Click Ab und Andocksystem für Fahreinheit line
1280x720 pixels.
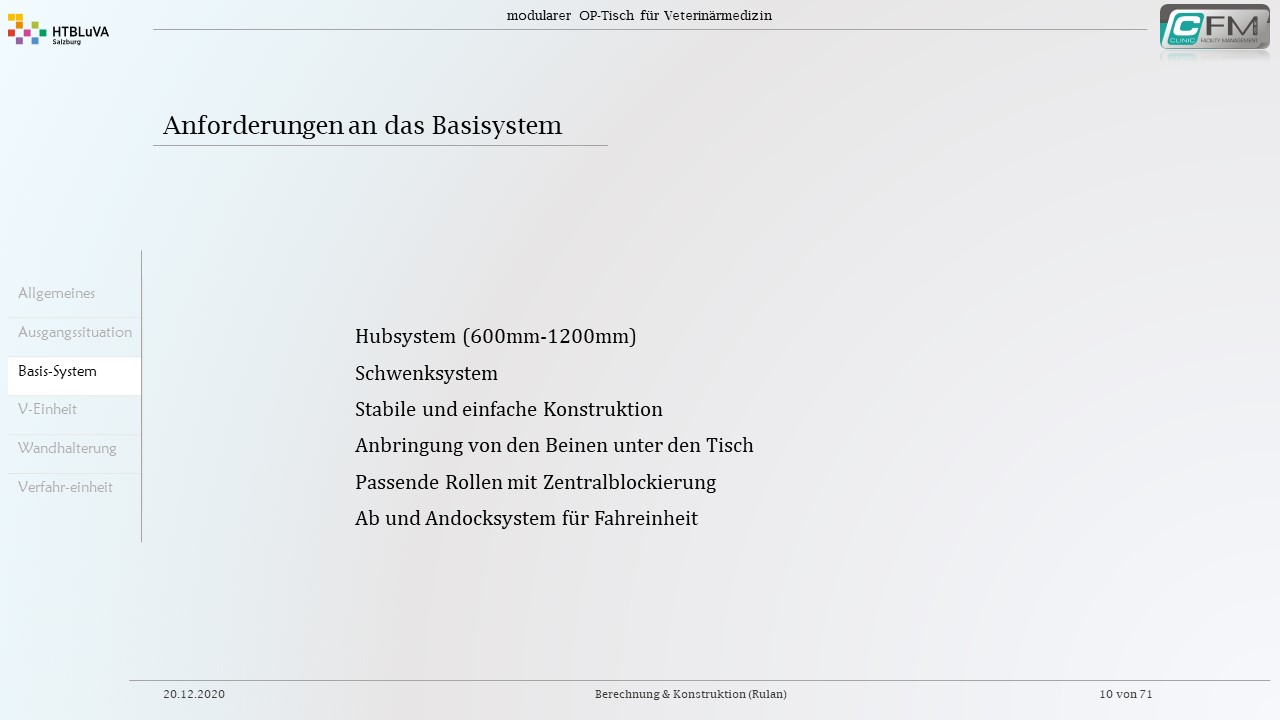pos(526,518)
